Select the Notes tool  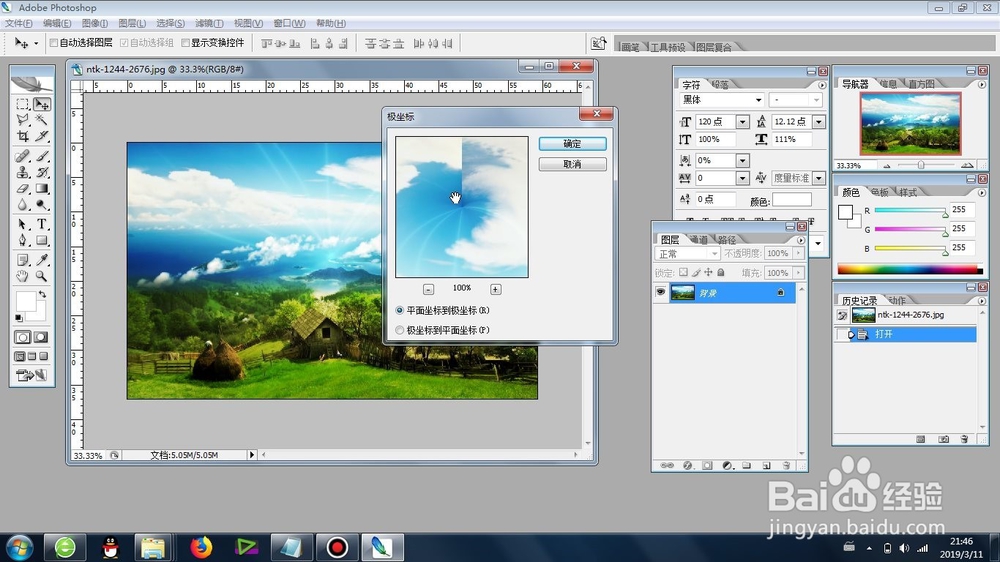(23, 260)
